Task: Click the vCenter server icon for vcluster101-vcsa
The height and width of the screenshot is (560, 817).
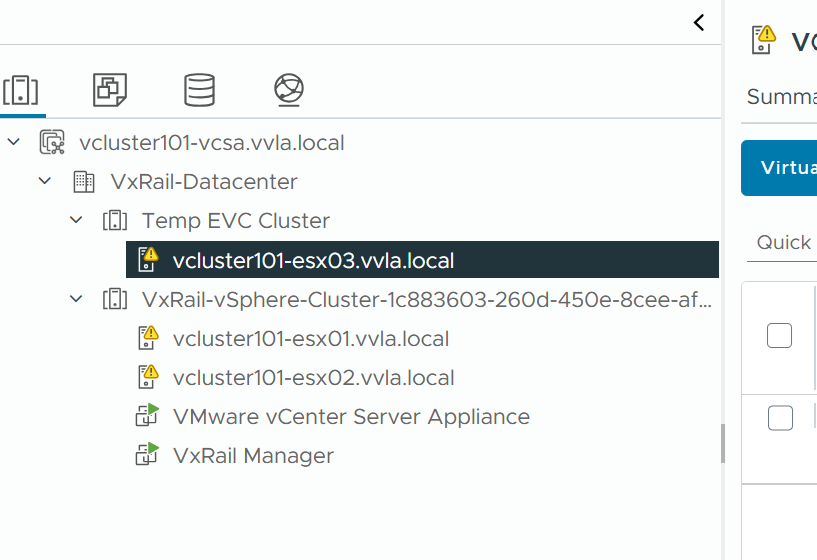Action: (52, 143)
